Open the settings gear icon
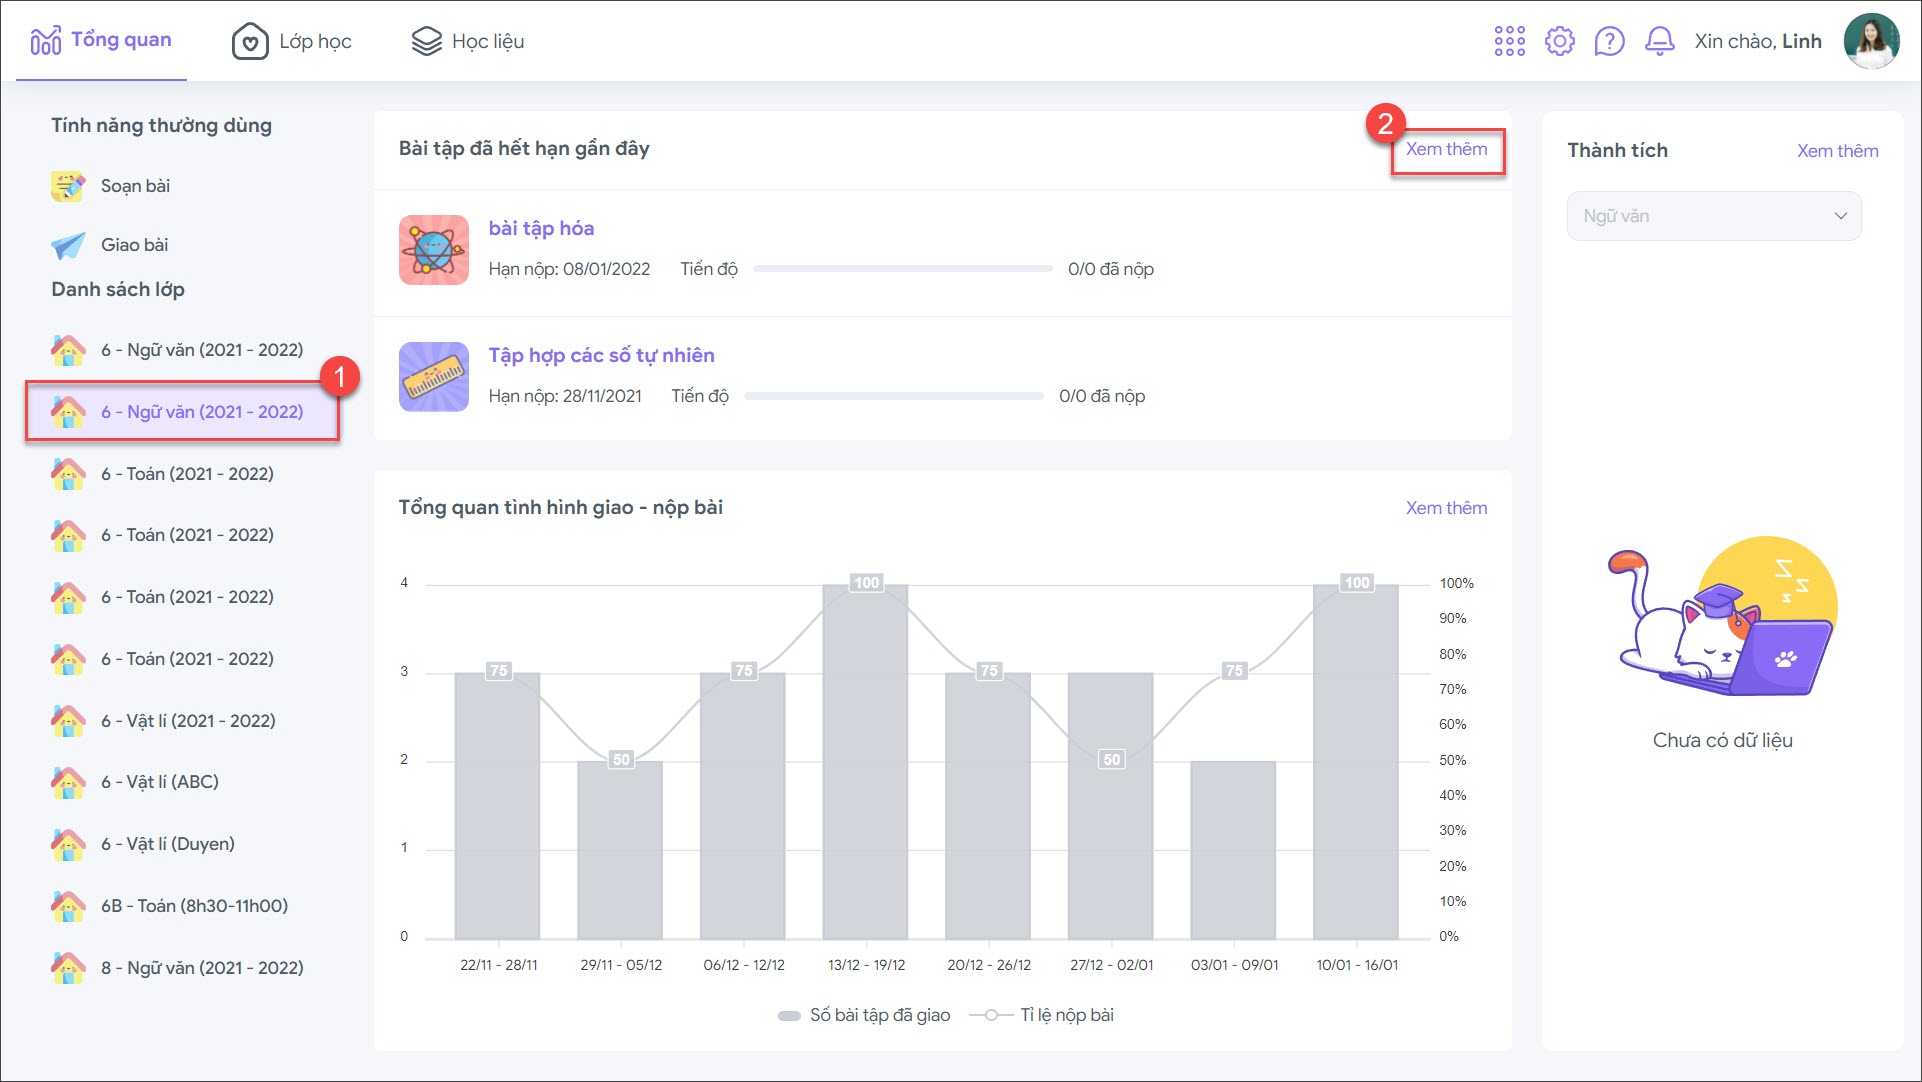This screenshot has height=1082, width=1922. point(1559,41)
